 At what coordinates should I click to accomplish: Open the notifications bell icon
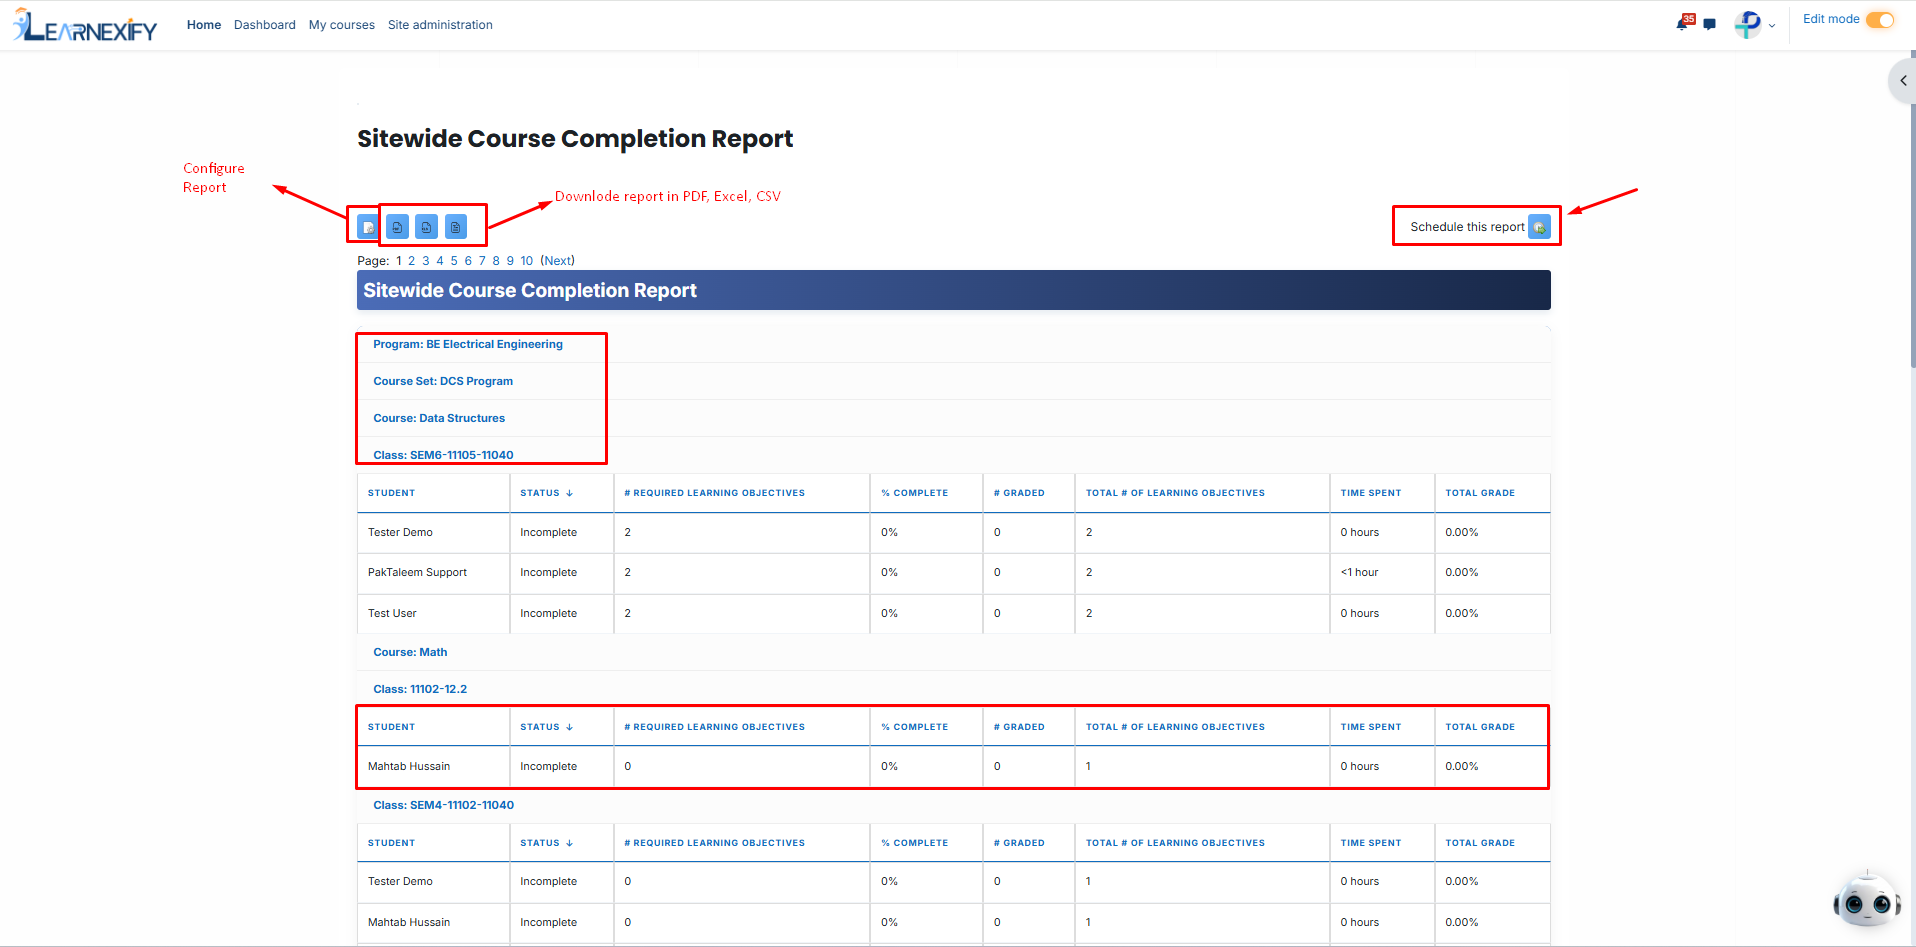tap(1684, 22)
